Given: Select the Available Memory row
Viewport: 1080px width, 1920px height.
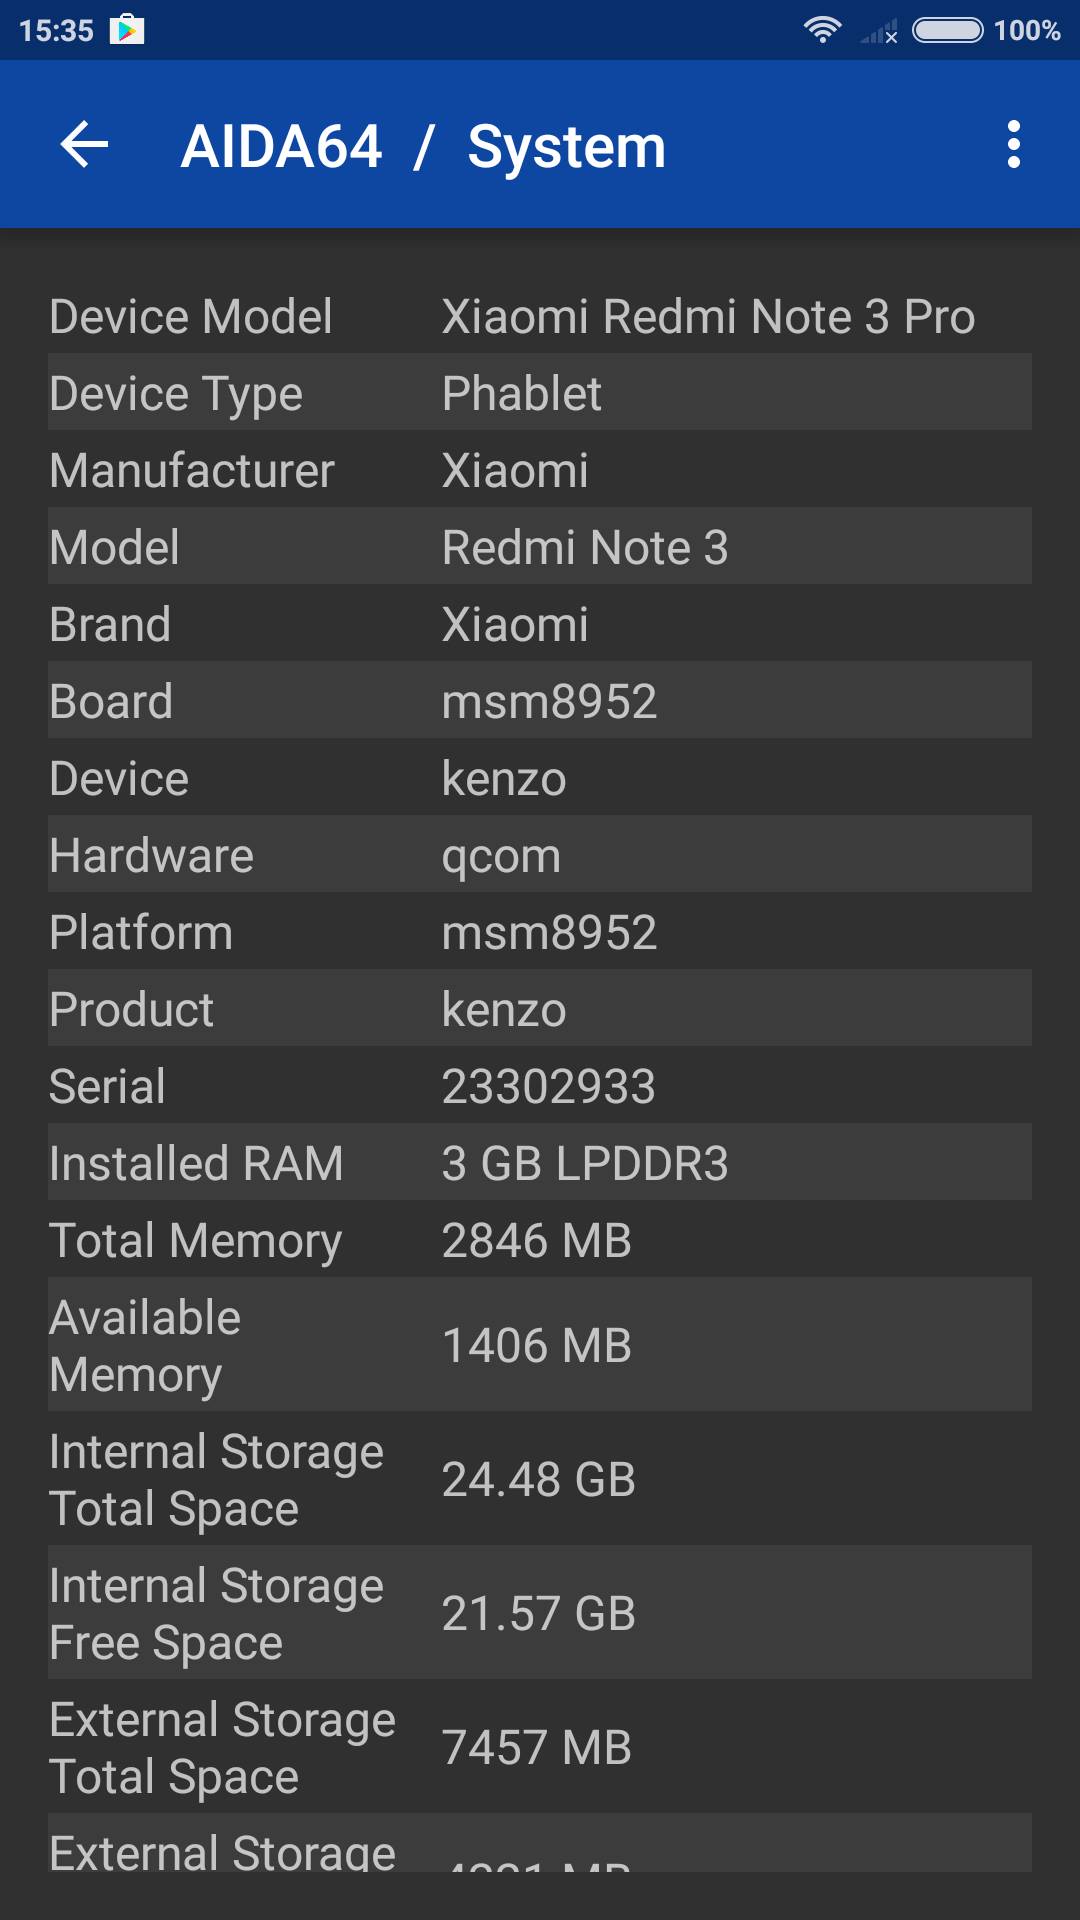Looking at the screenshot, I should 540,1345.
